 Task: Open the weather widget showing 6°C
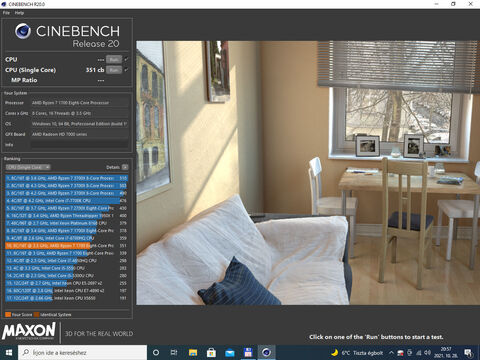coord(357,353)
